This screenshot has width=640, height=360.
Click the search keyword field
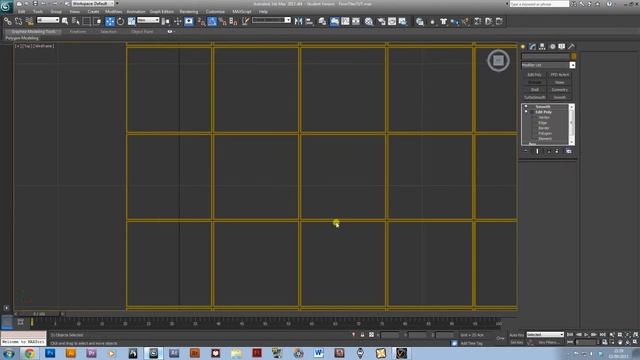(x=539, y=4)
